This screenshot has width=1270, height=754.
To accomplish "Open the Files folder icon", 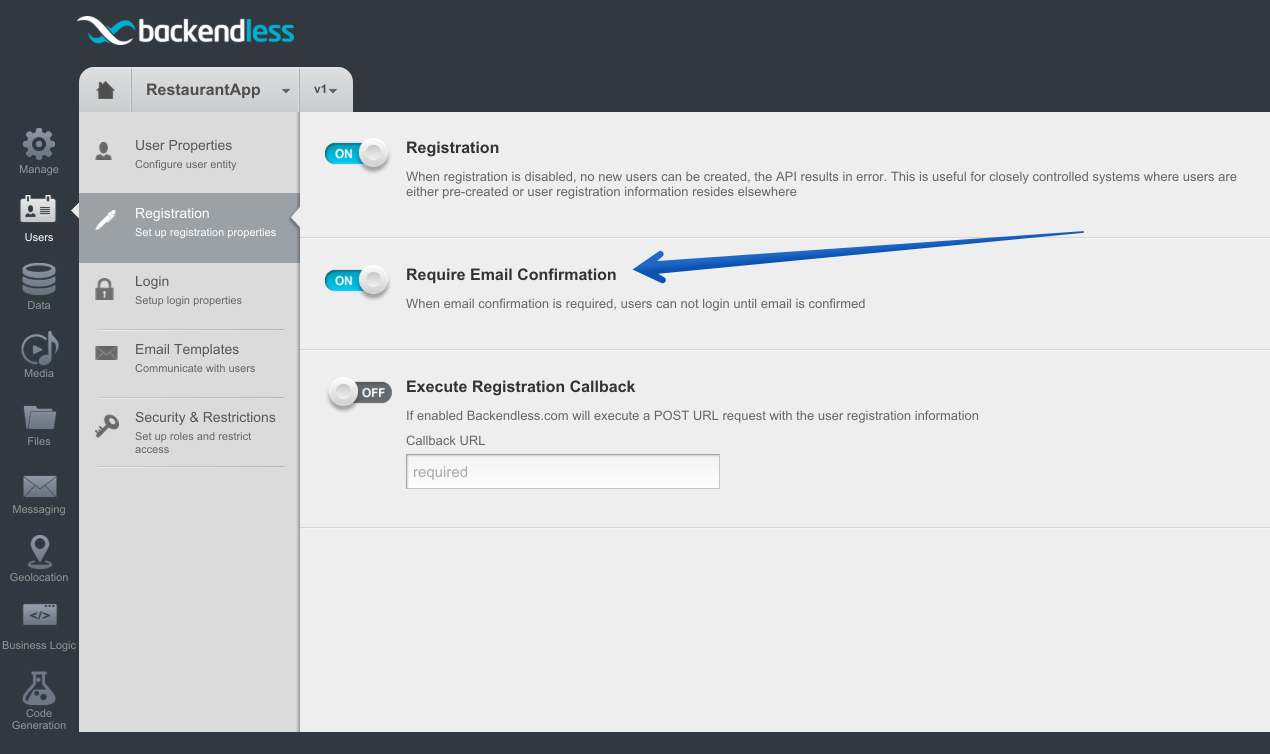I will (39, 417).
